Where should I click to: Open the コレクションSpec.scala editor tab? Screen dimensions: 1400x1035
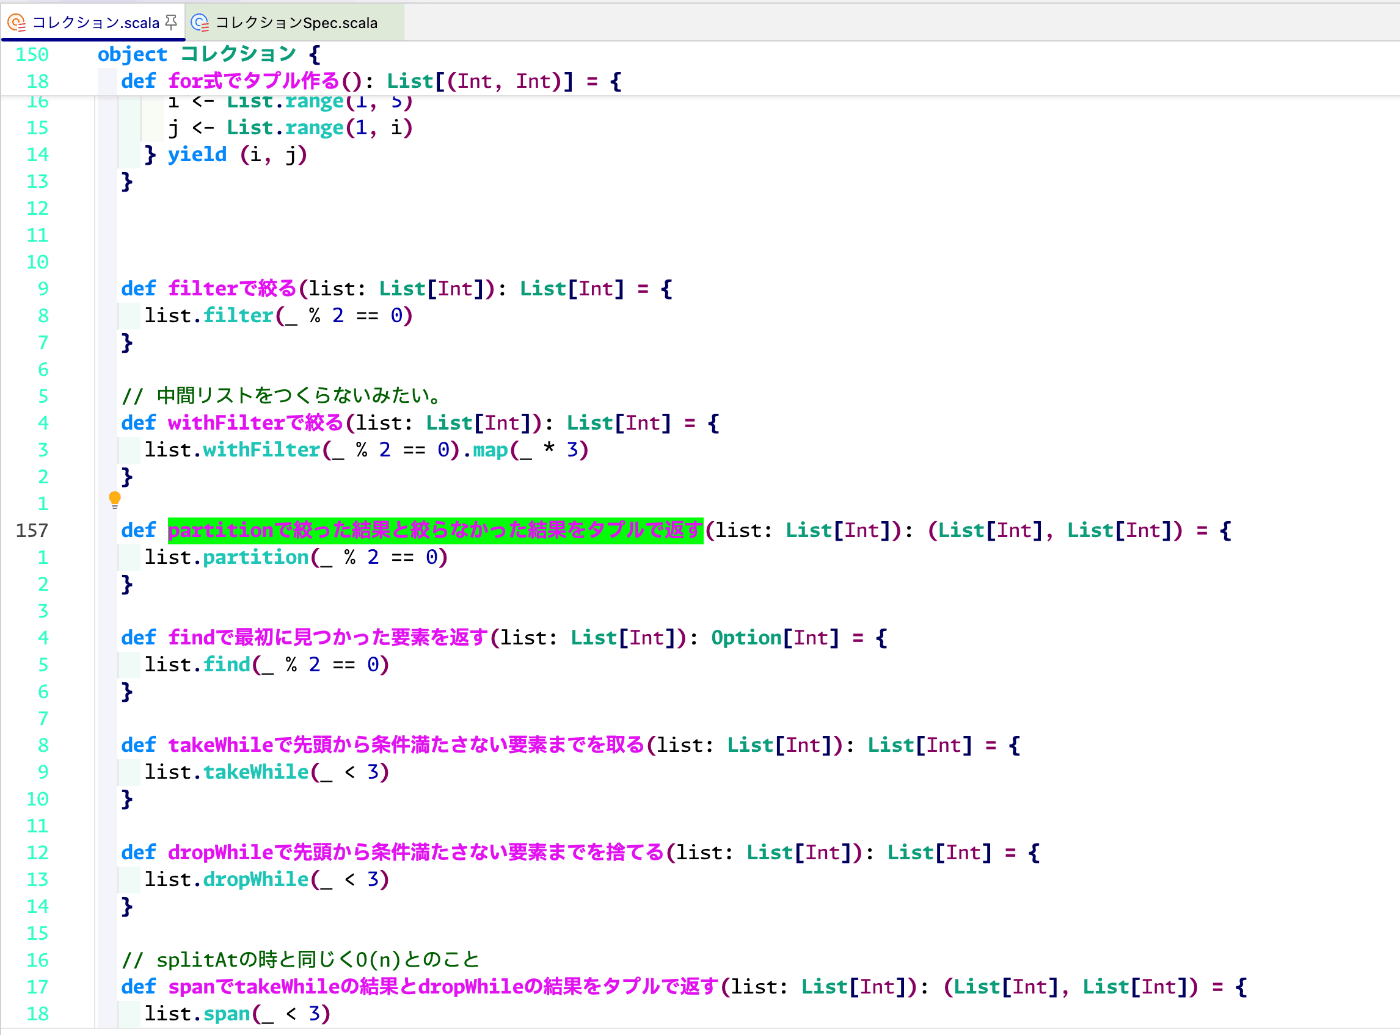point(296,22)
